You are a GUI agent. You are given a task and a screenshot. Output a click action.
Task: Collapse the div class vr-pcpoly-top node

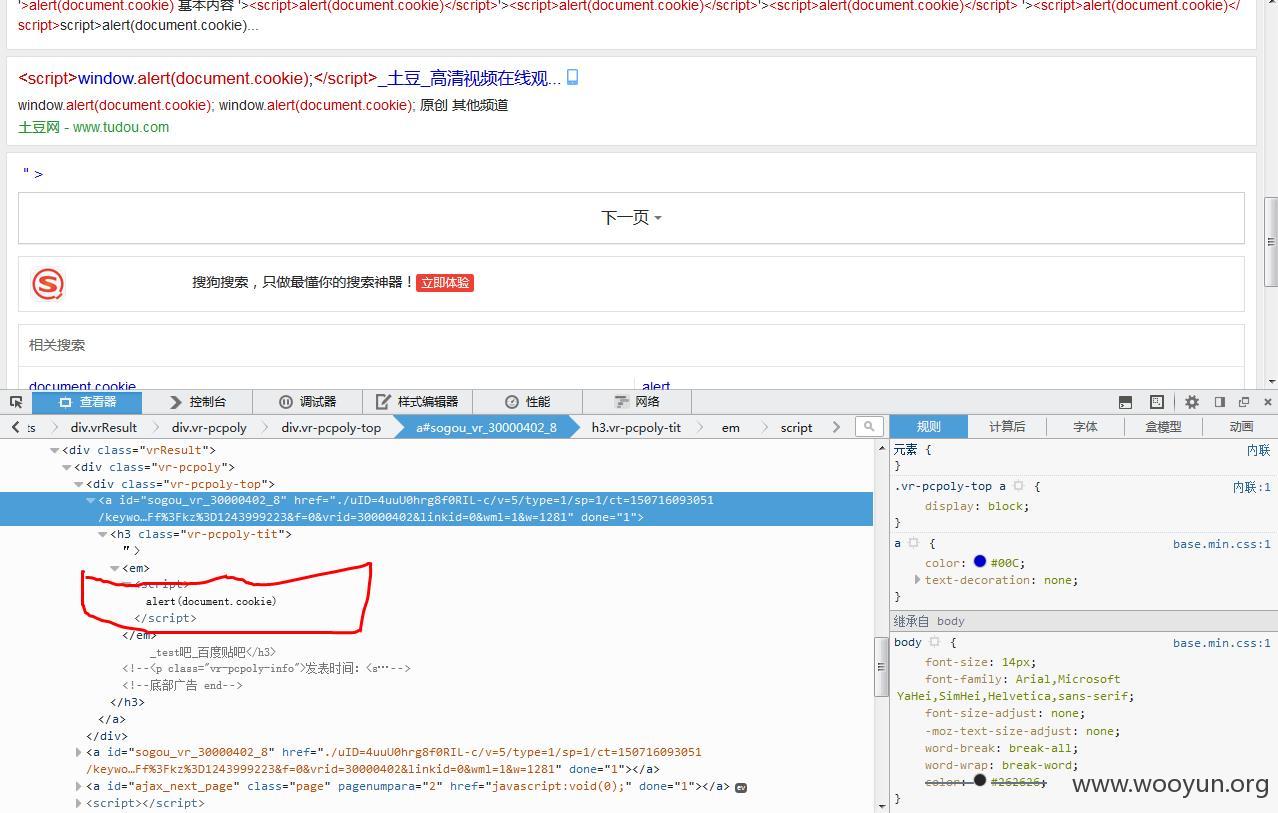pos(78,484)
